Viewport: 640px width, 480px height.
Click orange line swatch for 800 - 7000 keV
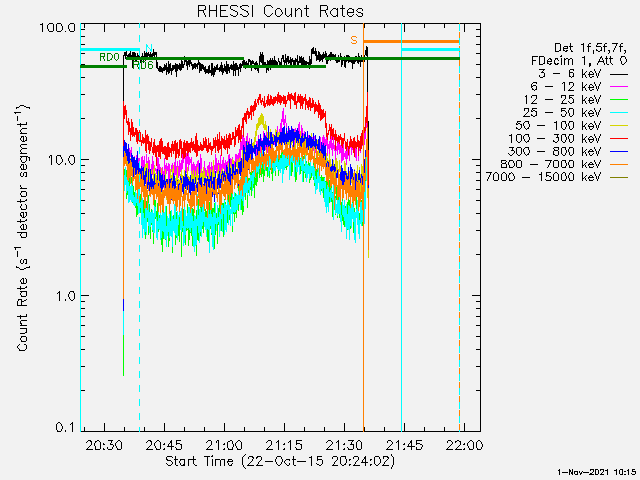pos(619,164)
